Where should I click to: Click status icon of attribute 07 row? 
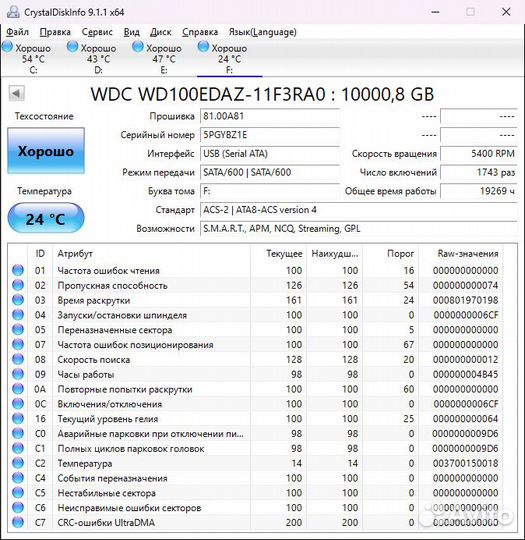18,344
